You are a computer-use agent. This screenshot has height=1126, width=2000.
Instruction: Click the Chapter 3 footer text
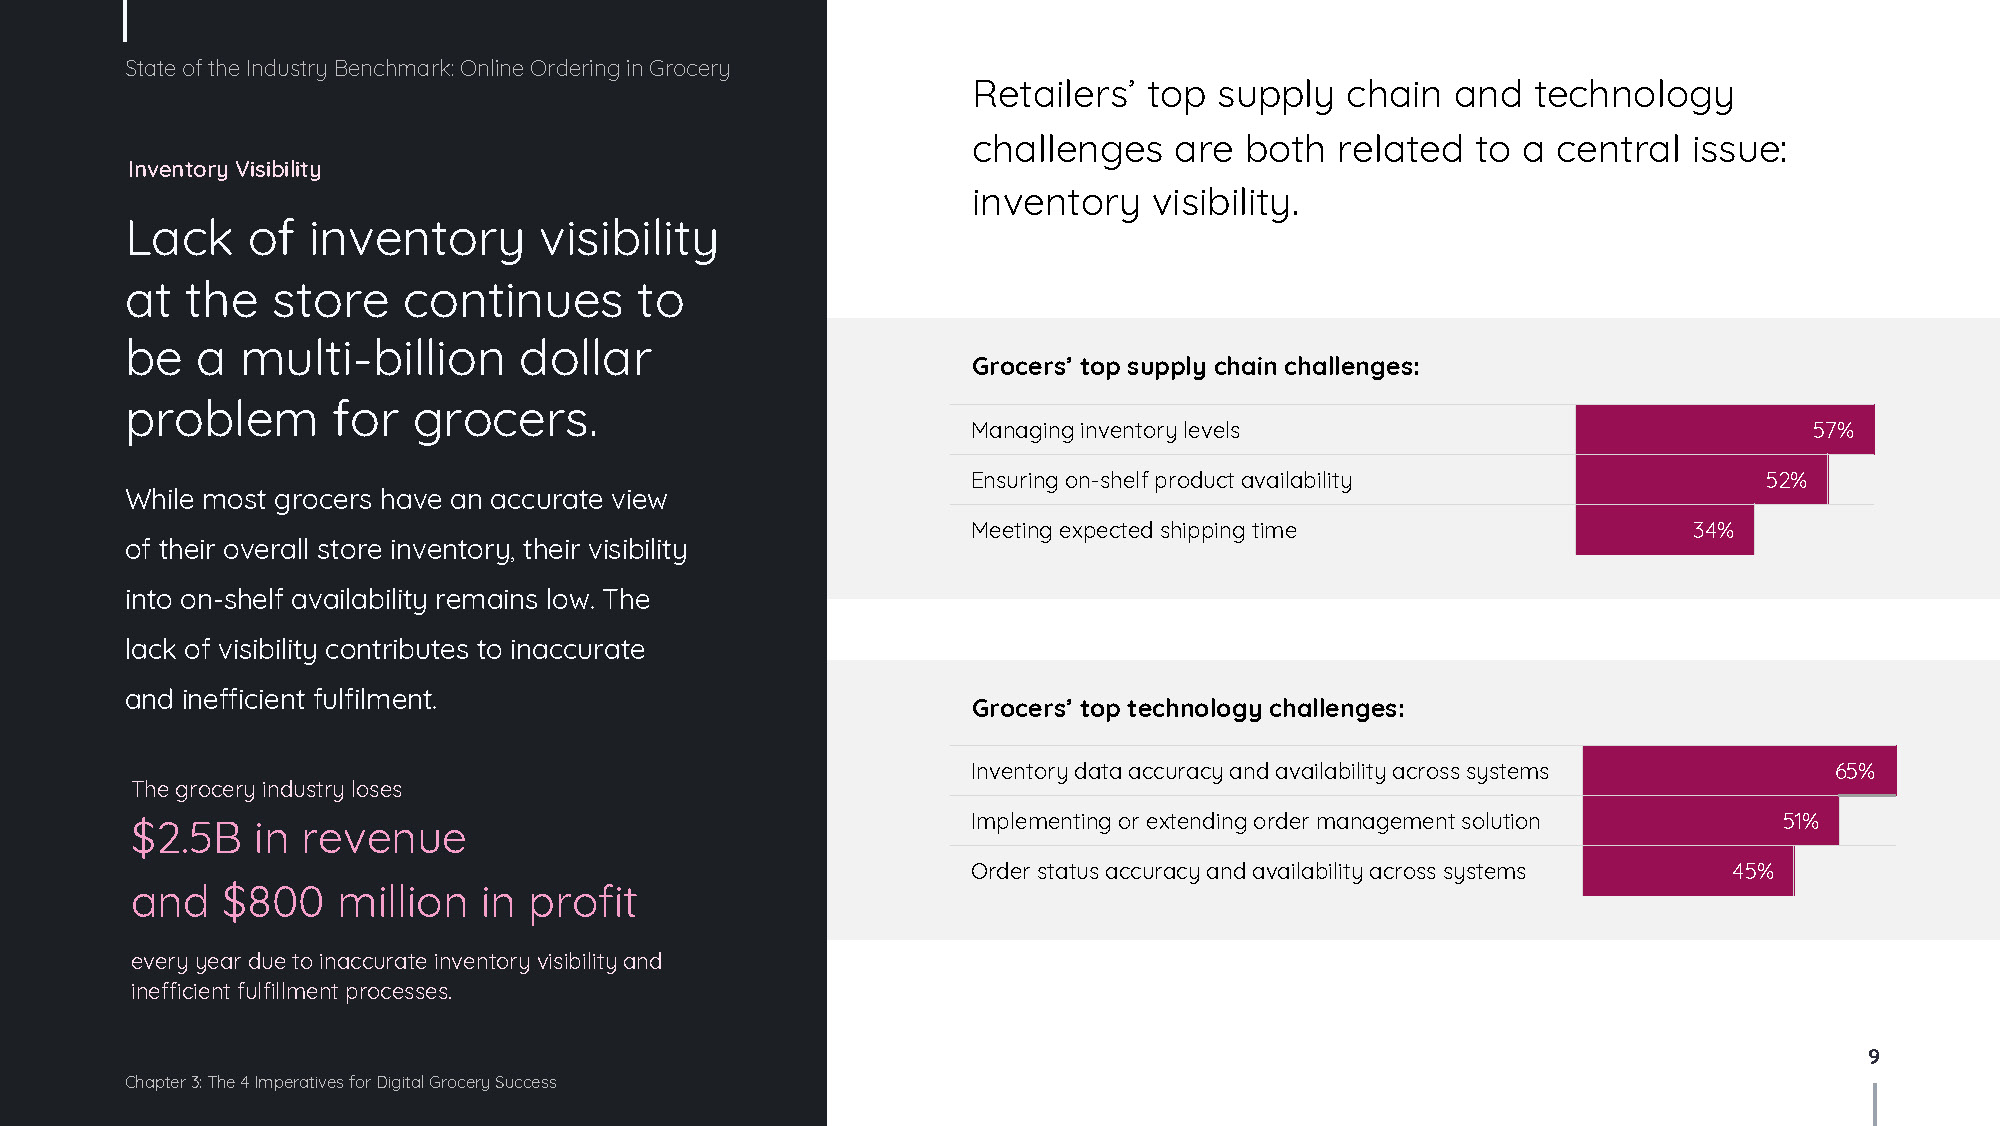coord(341,1082)
